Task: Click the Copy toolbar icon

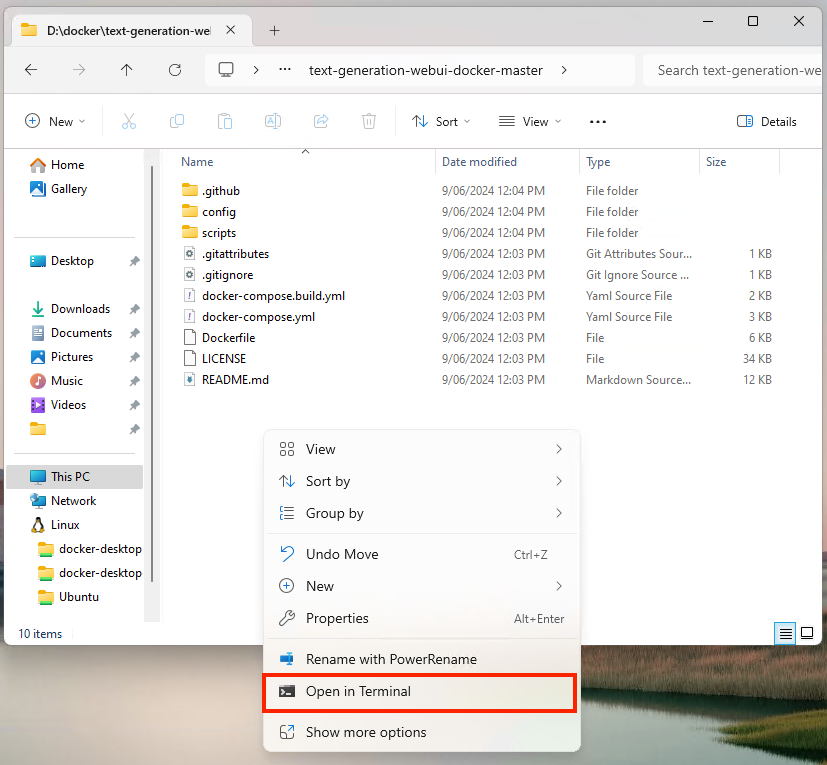Action: [177, 121]
